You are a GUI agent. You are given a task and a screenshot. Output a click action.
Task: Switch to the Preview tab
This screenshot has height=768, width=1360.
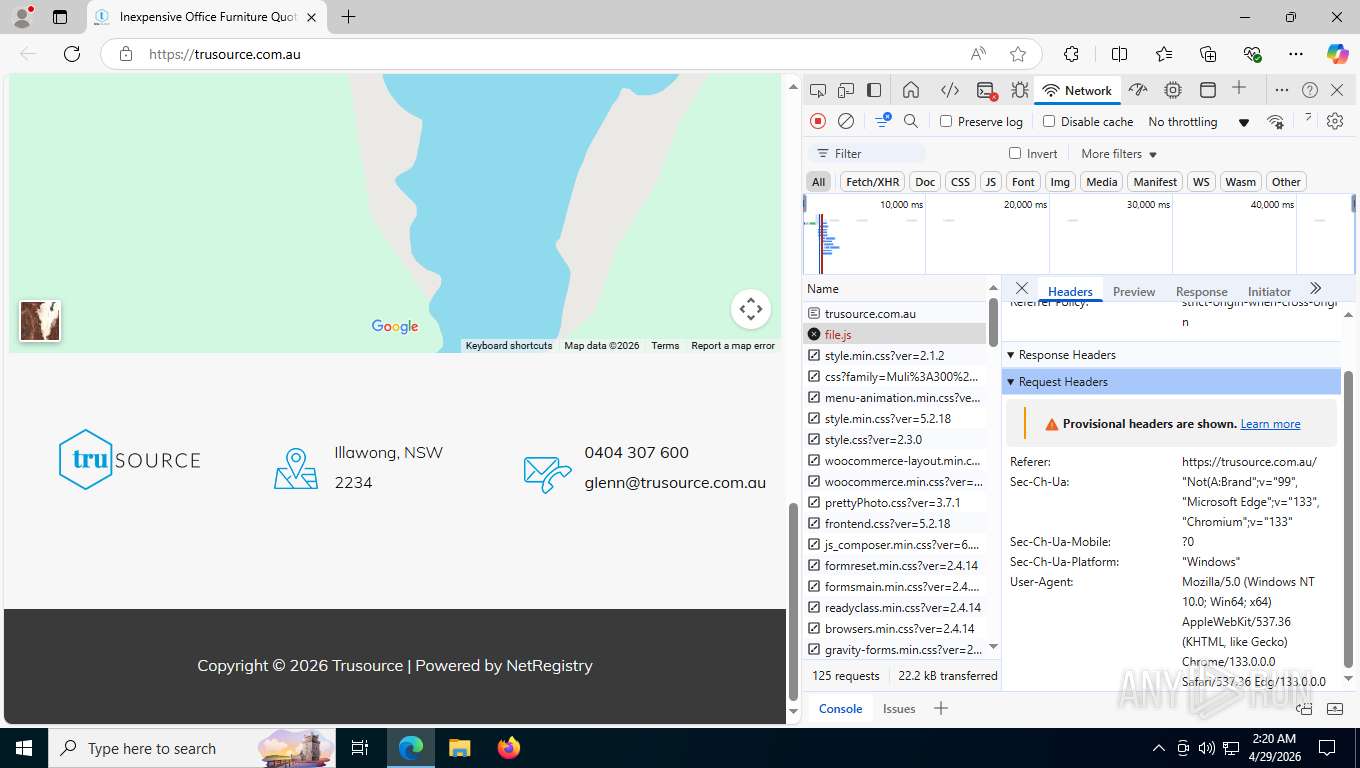1134,291
